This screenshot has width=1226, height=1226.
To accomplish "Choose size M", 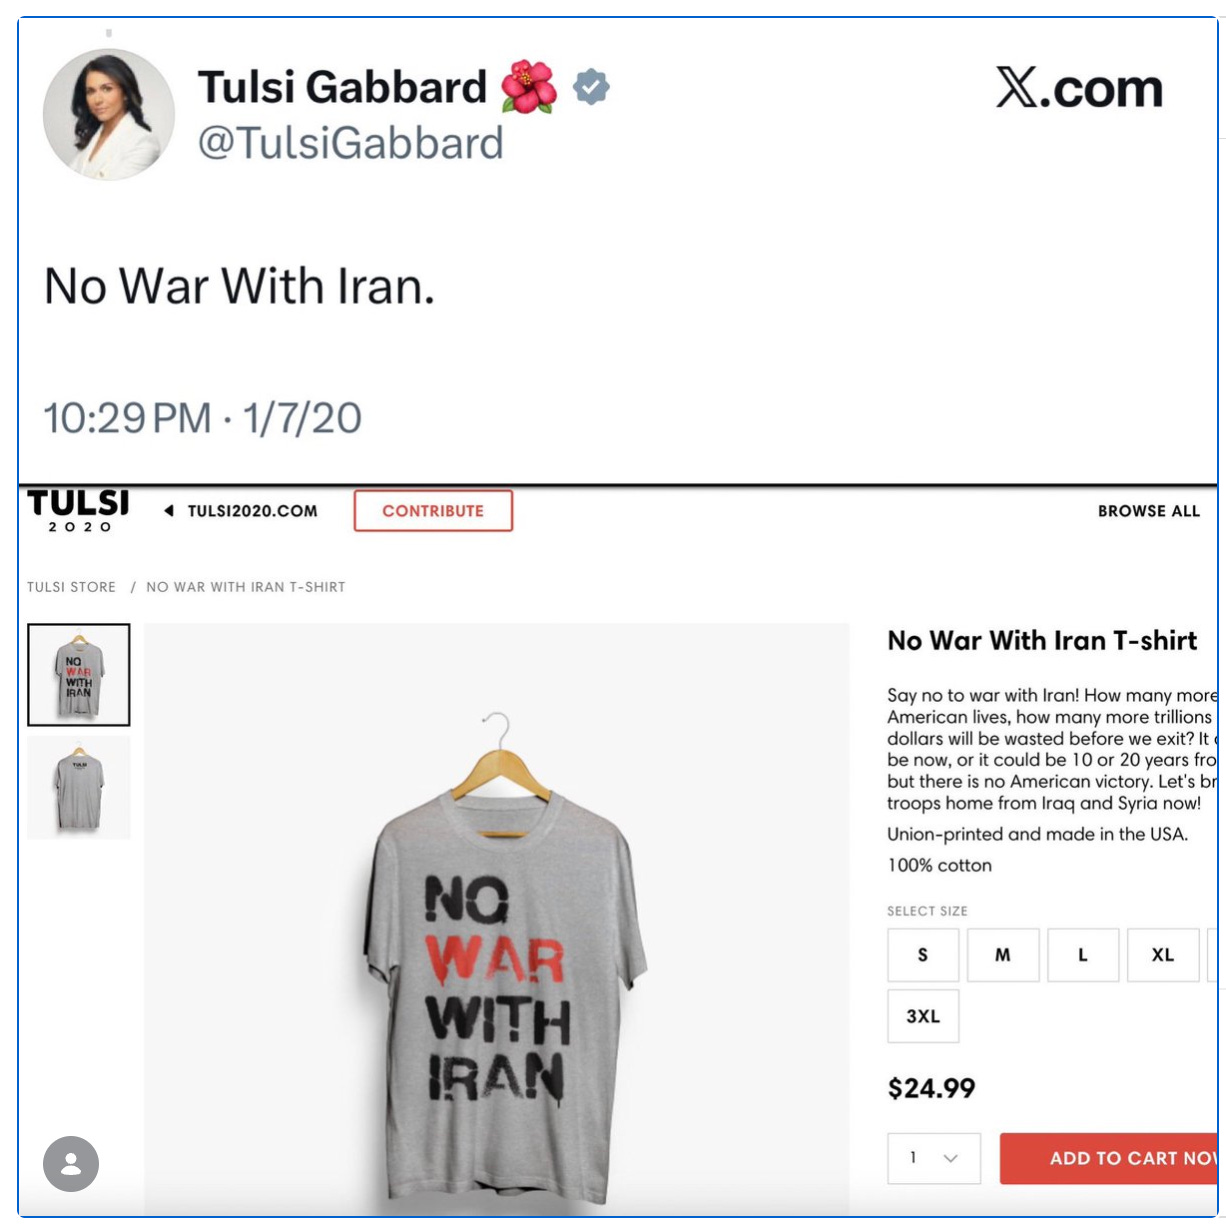I will (1003, 955).
